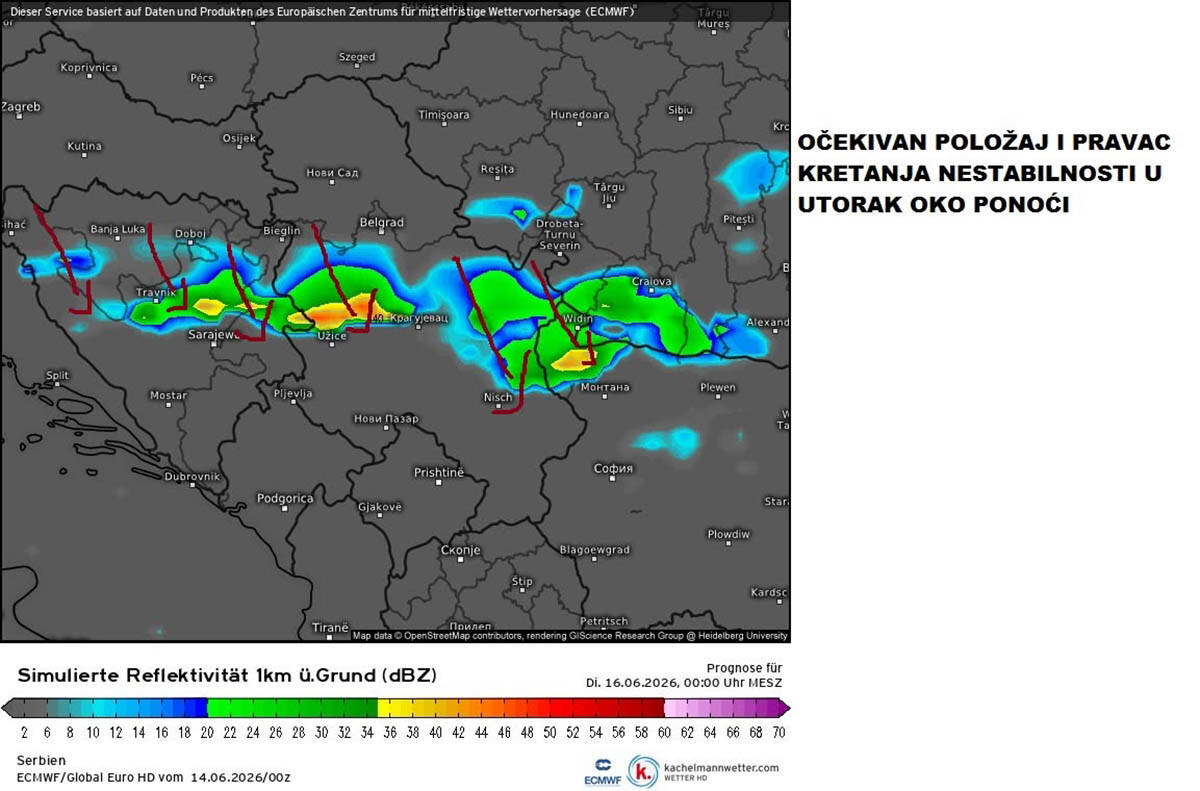Select the Widin city label
Image resolution: width=1200 pixels, height=791 pixels.
[x=578, y=319]
